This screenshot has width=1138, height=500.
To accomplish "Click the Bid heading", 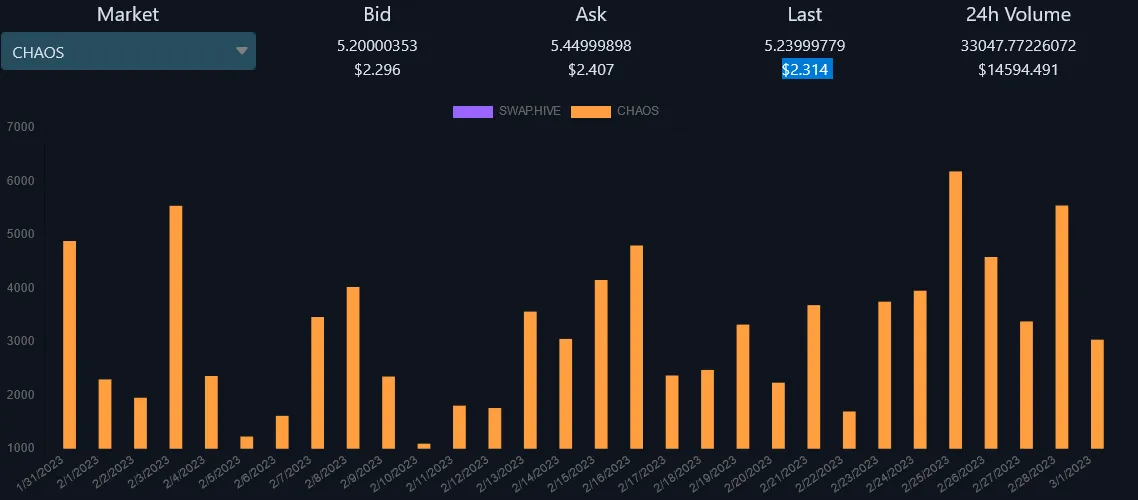I will 377,14.
